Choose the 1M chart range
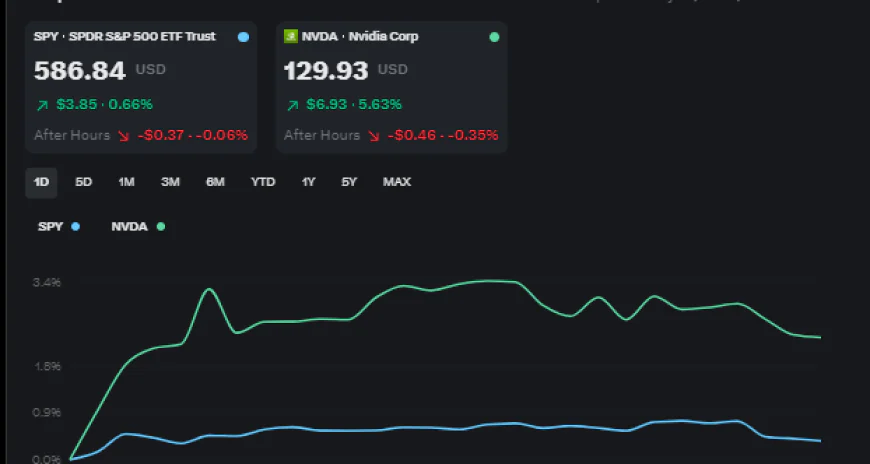 coord(126,182)
